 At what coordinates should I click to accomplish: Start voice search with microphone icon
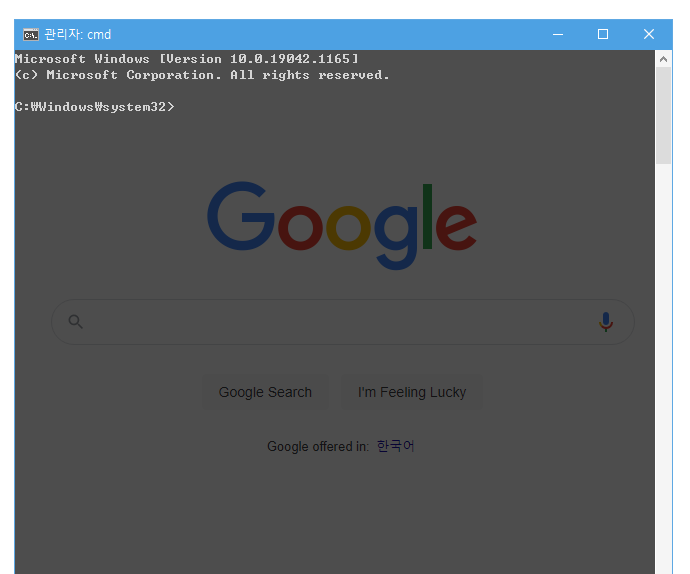tap(606, 322)
